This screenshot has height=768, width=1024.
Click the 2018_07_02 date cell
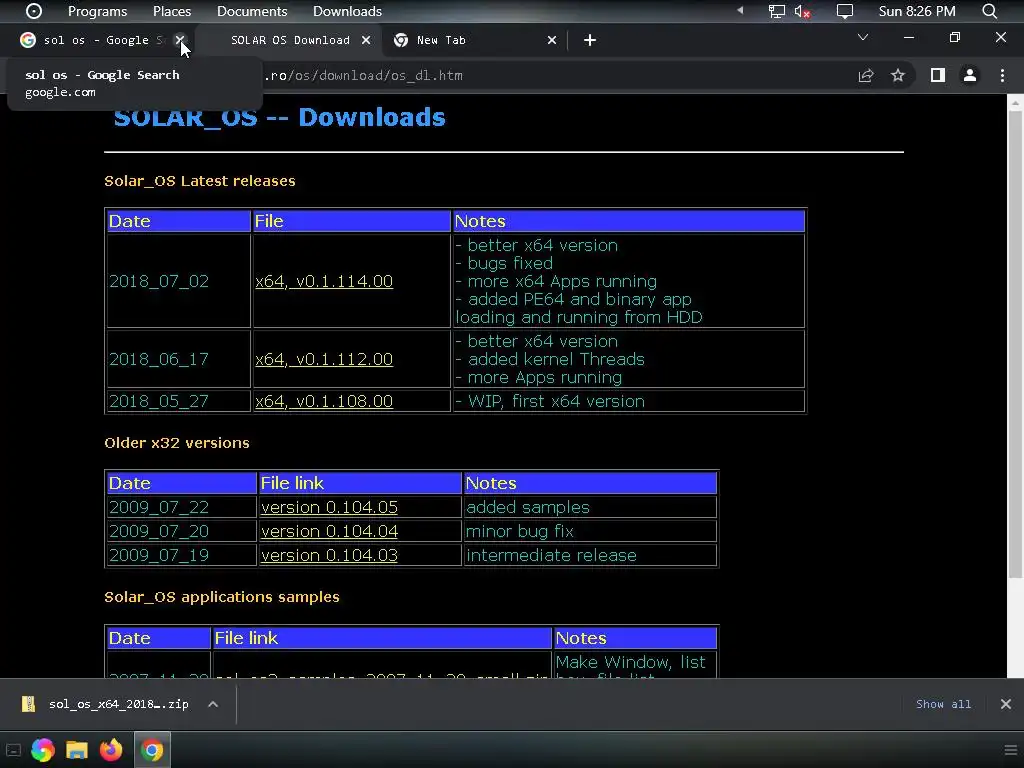pyautogui.click(x=178, y=281)
